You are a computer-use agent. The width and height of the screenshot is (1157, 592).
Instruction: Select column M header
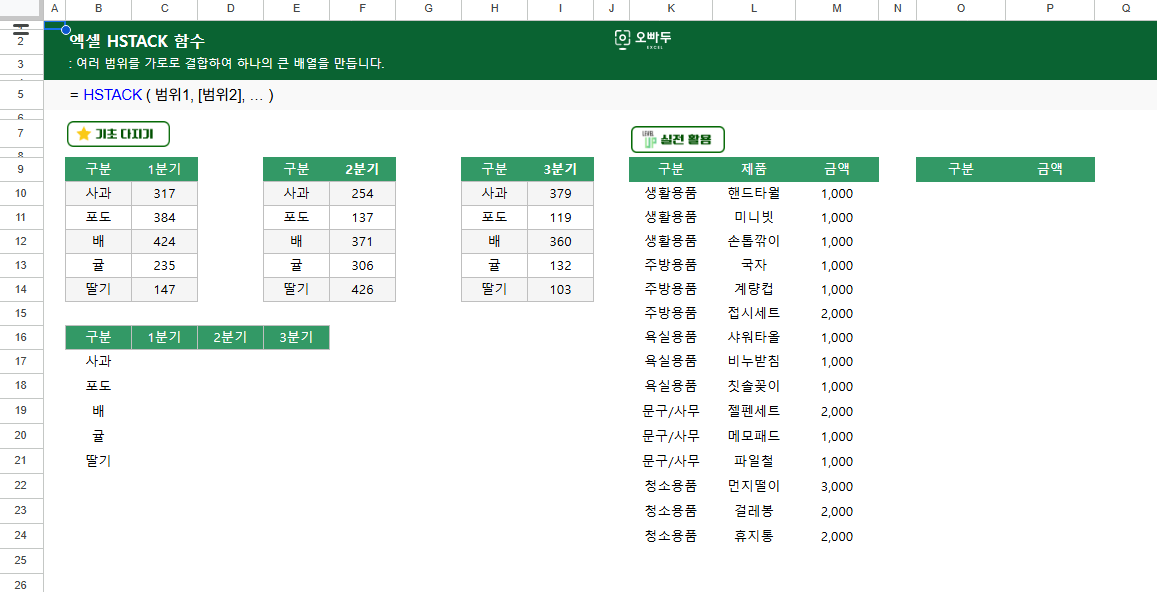[836, 9]
